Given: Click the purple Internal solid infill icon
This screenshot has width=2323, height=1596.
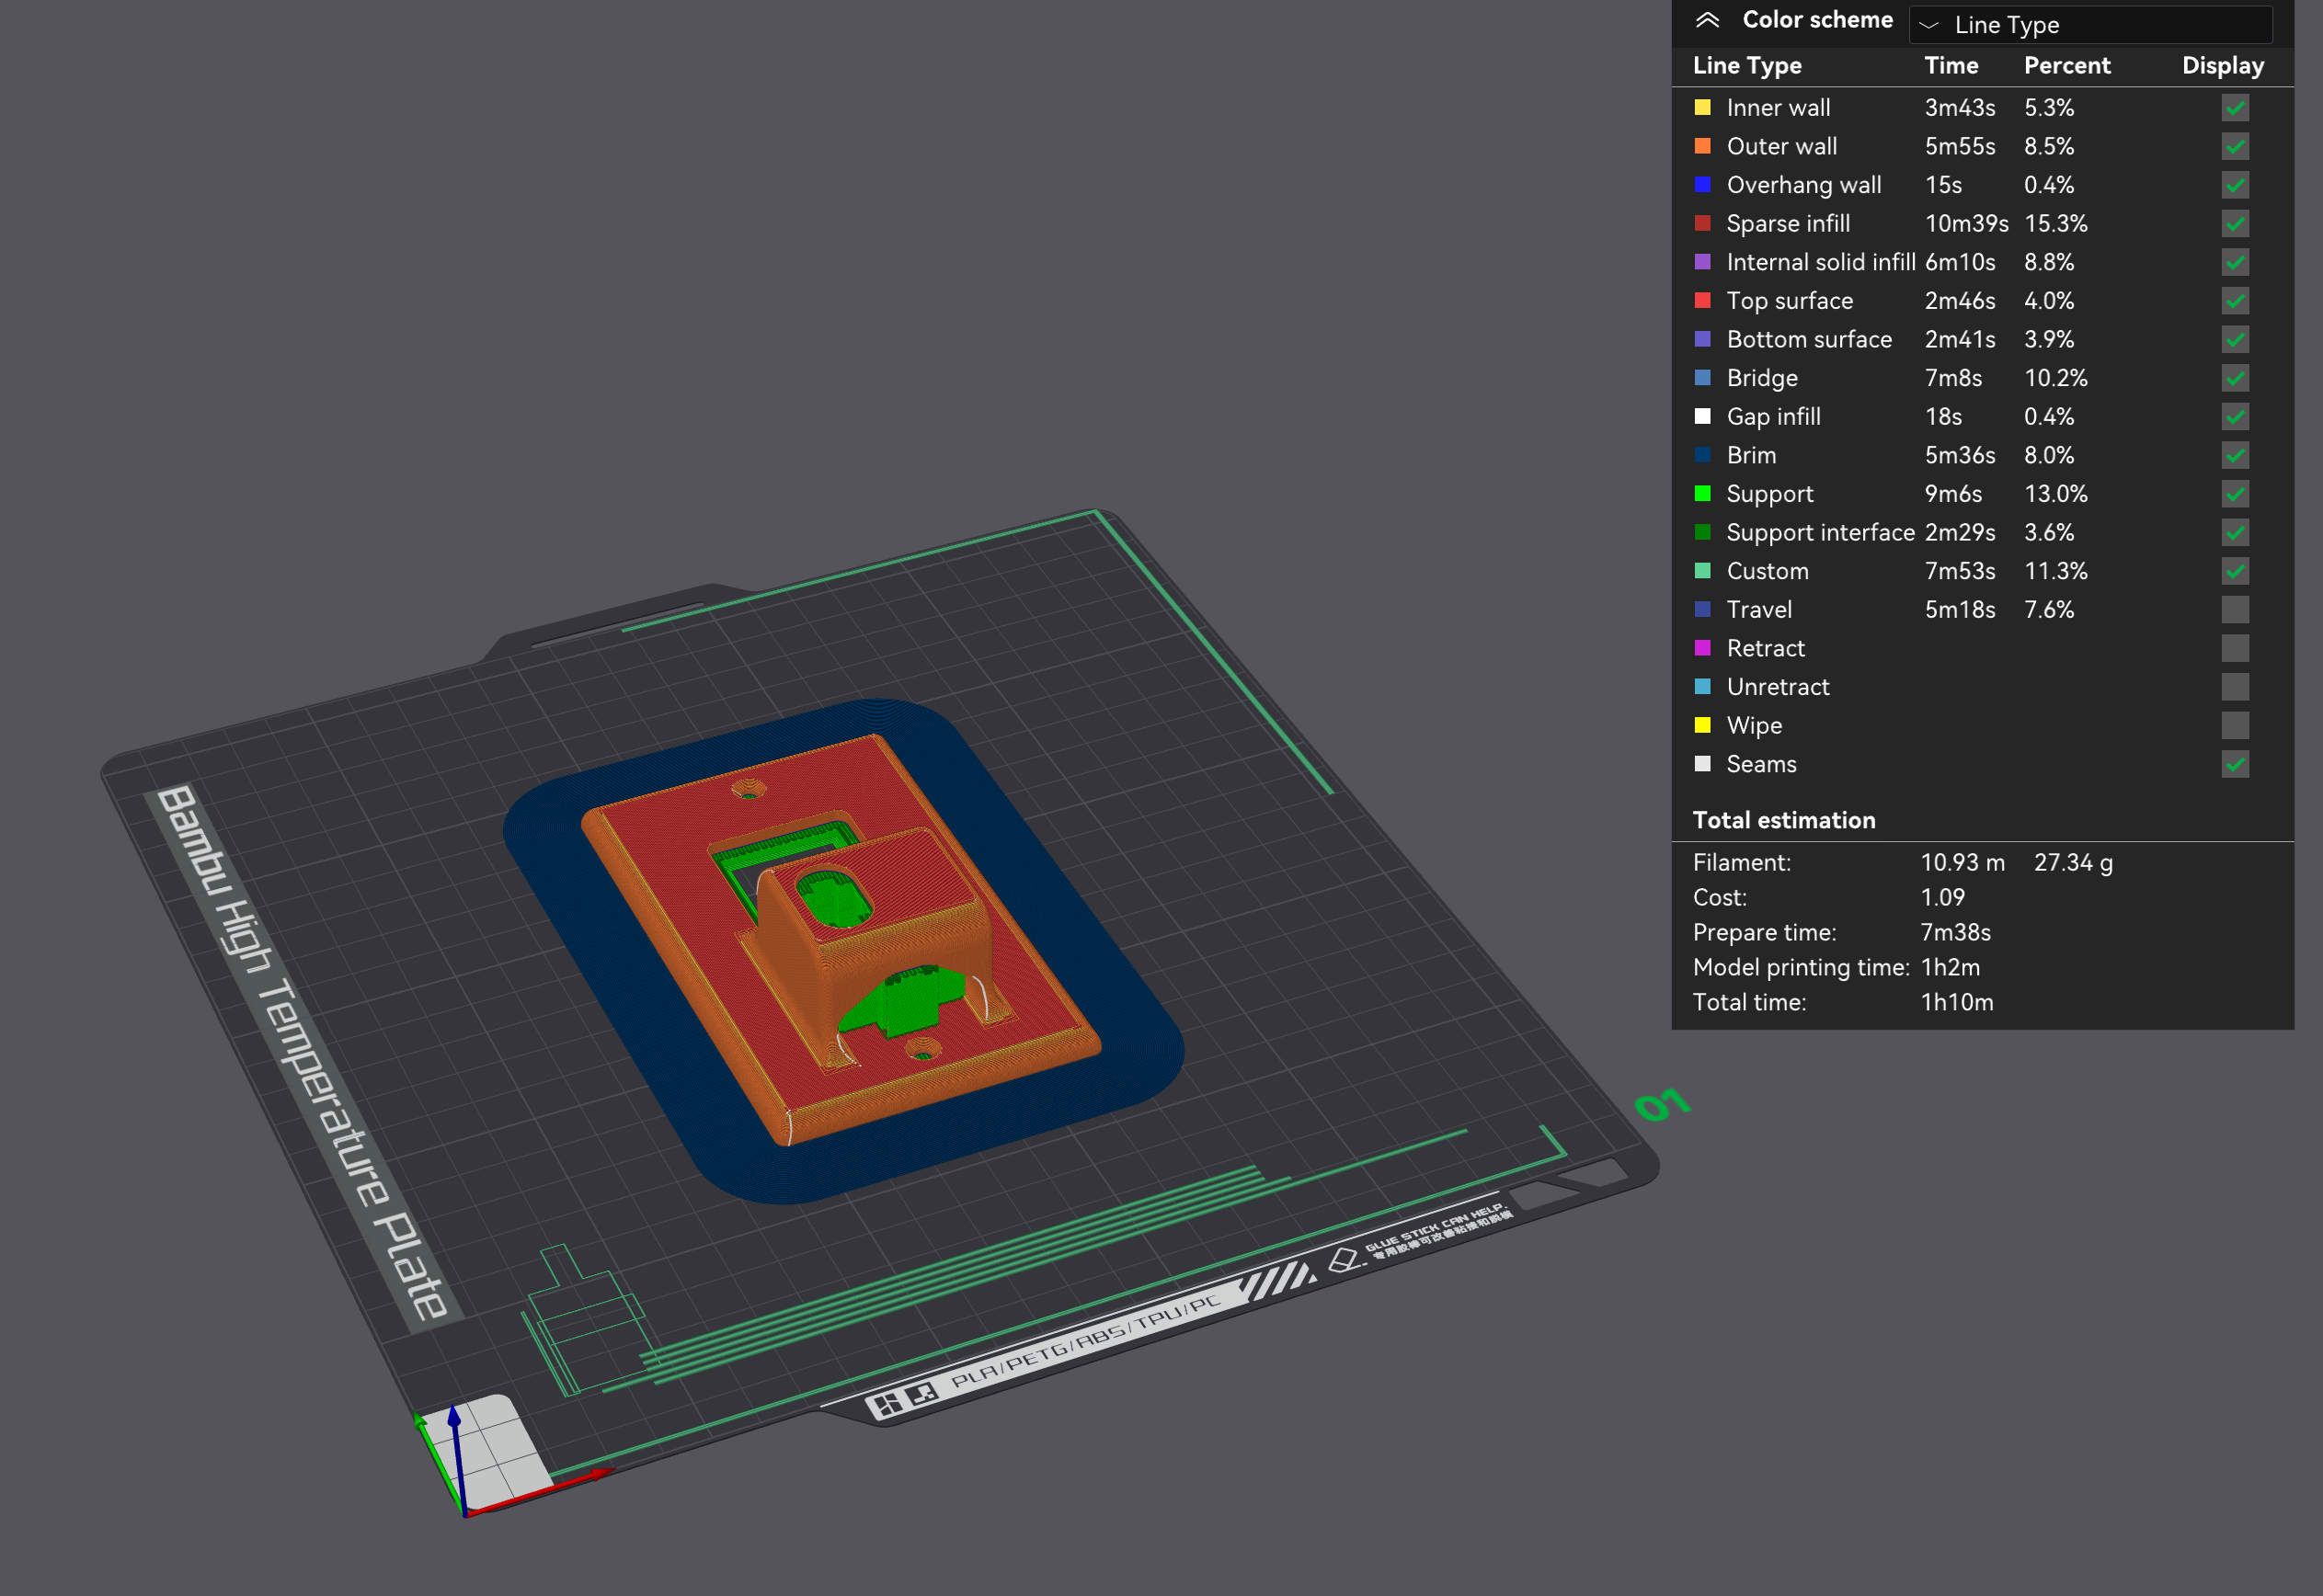Looking at the screenshot, I should 1702,262.
